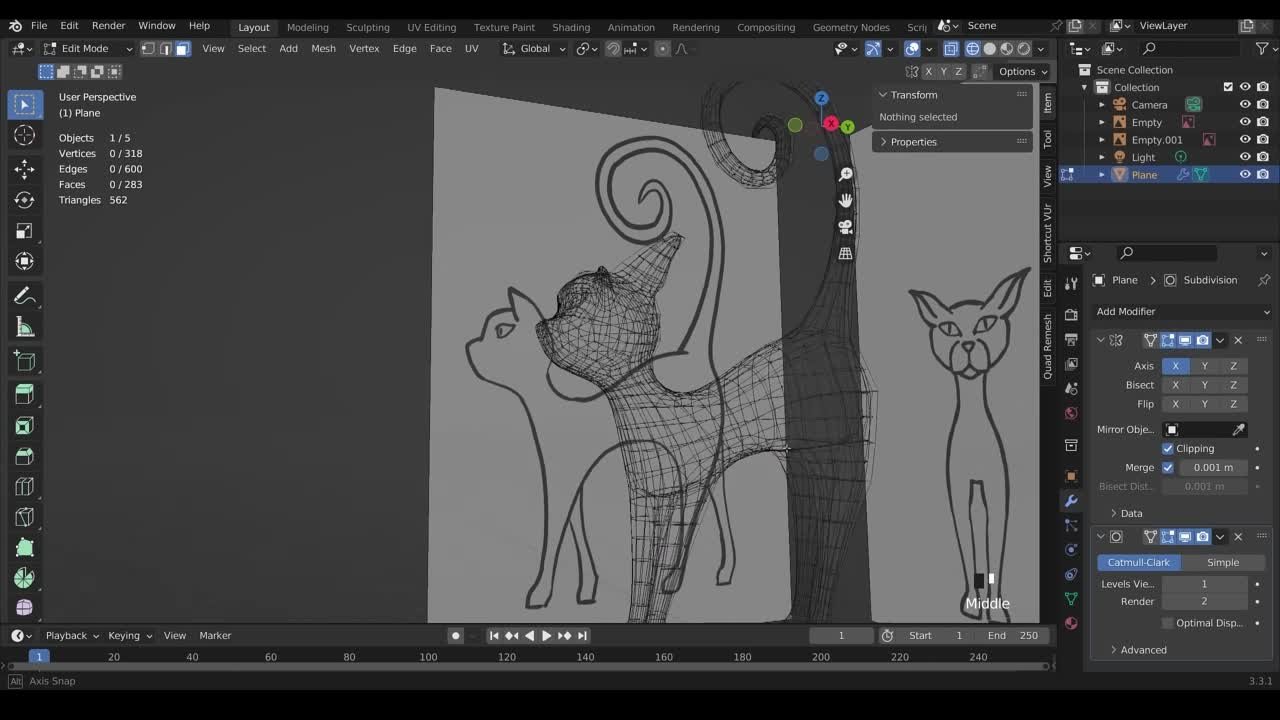This screenshot has width=1280, height=720.
Task: Switch to the Shading workspace tab
Action: 571,27
